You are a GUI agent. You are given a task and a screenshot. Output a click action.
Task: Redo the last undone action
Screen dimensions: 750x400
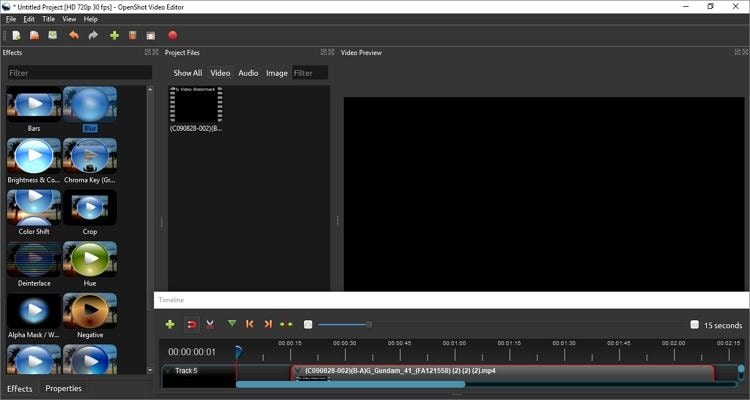point(93,35)
